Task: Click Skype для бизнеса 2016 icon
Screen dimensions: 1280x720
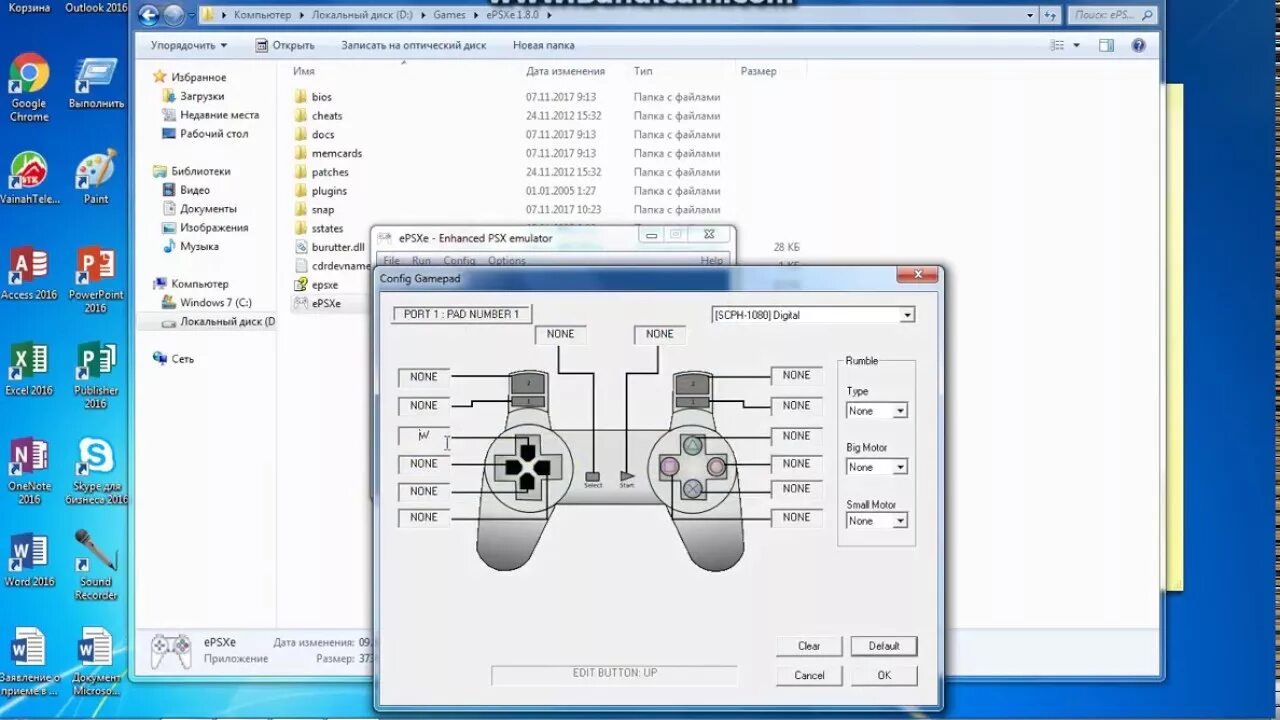Action: click(x=96, y=472)
